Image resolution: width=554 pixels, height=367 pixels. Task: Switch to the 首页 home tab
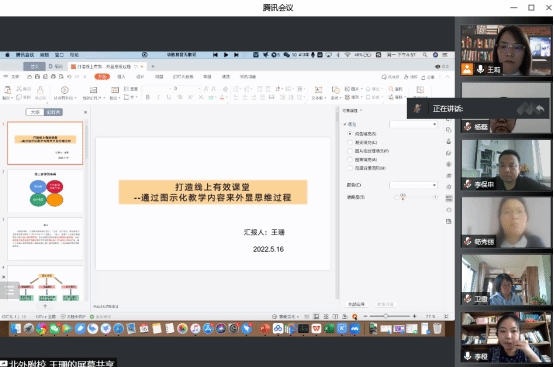coord(34,66)
